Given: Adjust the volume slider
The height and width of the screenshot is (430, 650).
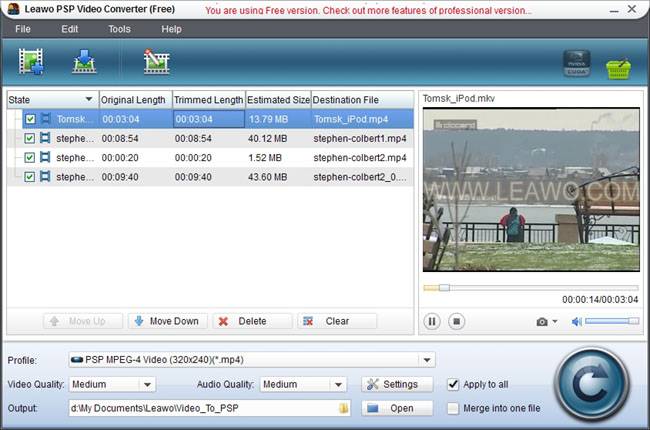Looking at the screenshot, I should [x=612, y=321].
